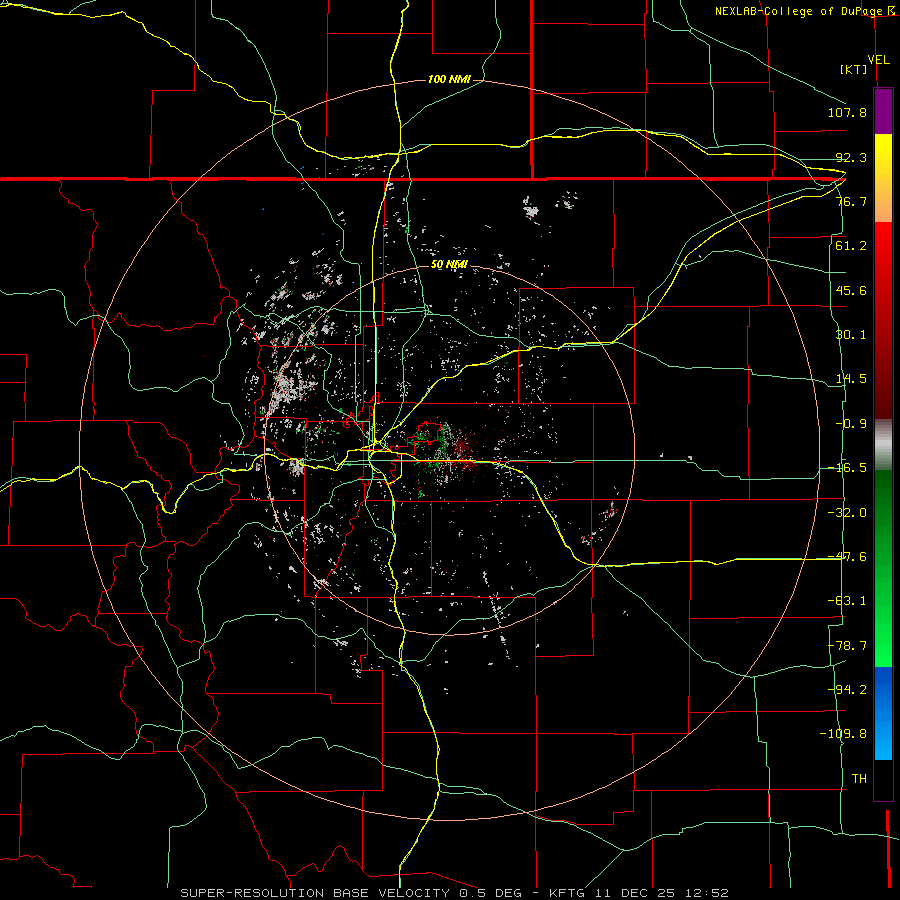Click the purple segment of velocity color bar
This screenshot has height=900, width=900.
click(883, 111)
